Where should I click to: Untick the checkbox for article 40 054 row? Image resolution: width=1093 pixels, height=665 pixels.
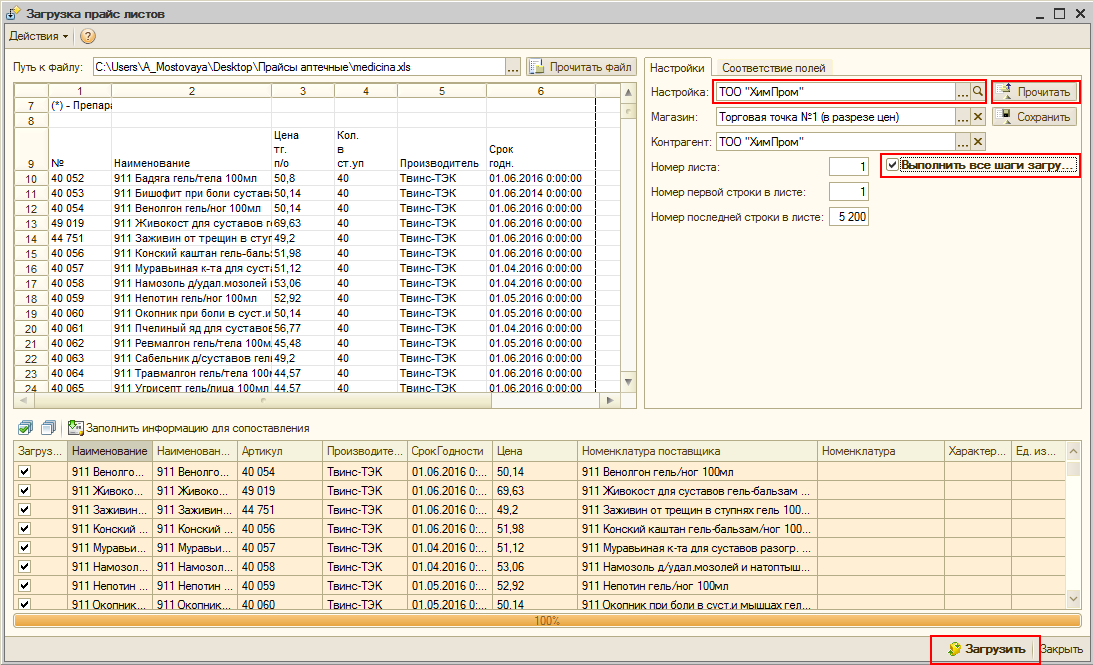(25, 472)
